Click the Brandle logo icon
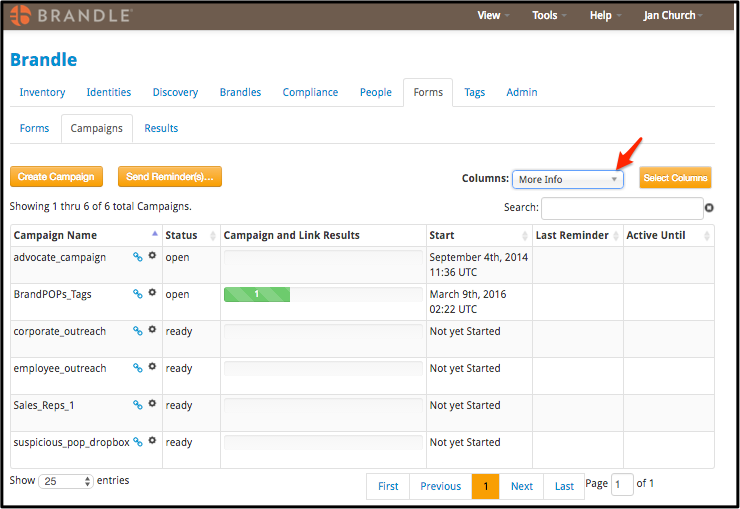740x509 pixels. 21,16
